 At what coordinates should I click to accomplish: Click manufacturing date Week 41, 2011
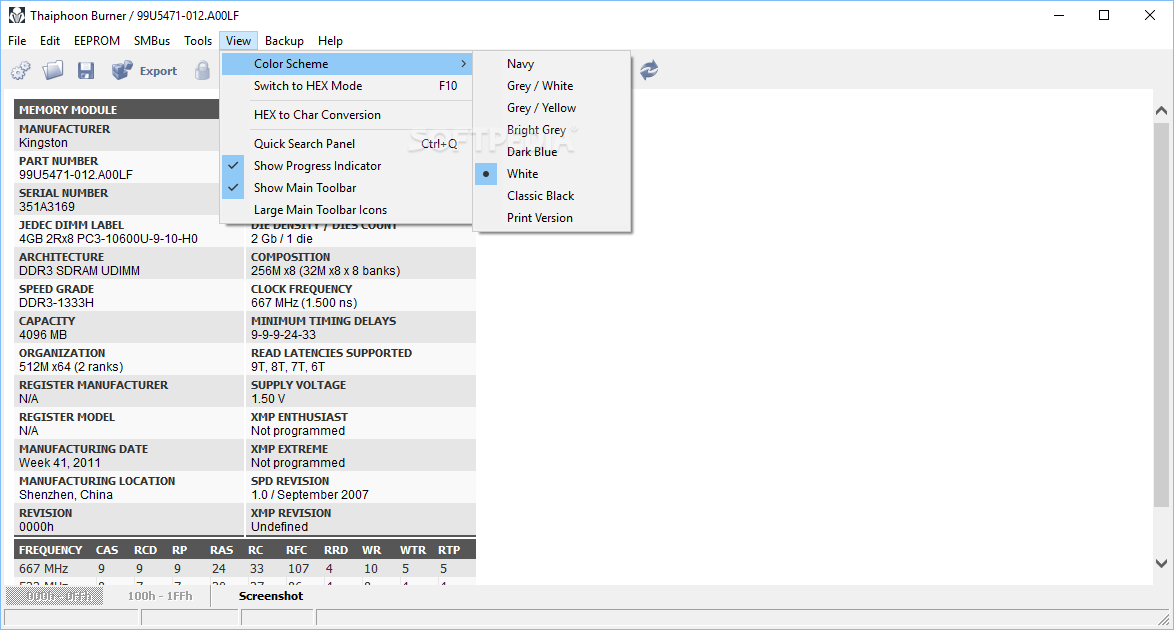pos(60,463)
